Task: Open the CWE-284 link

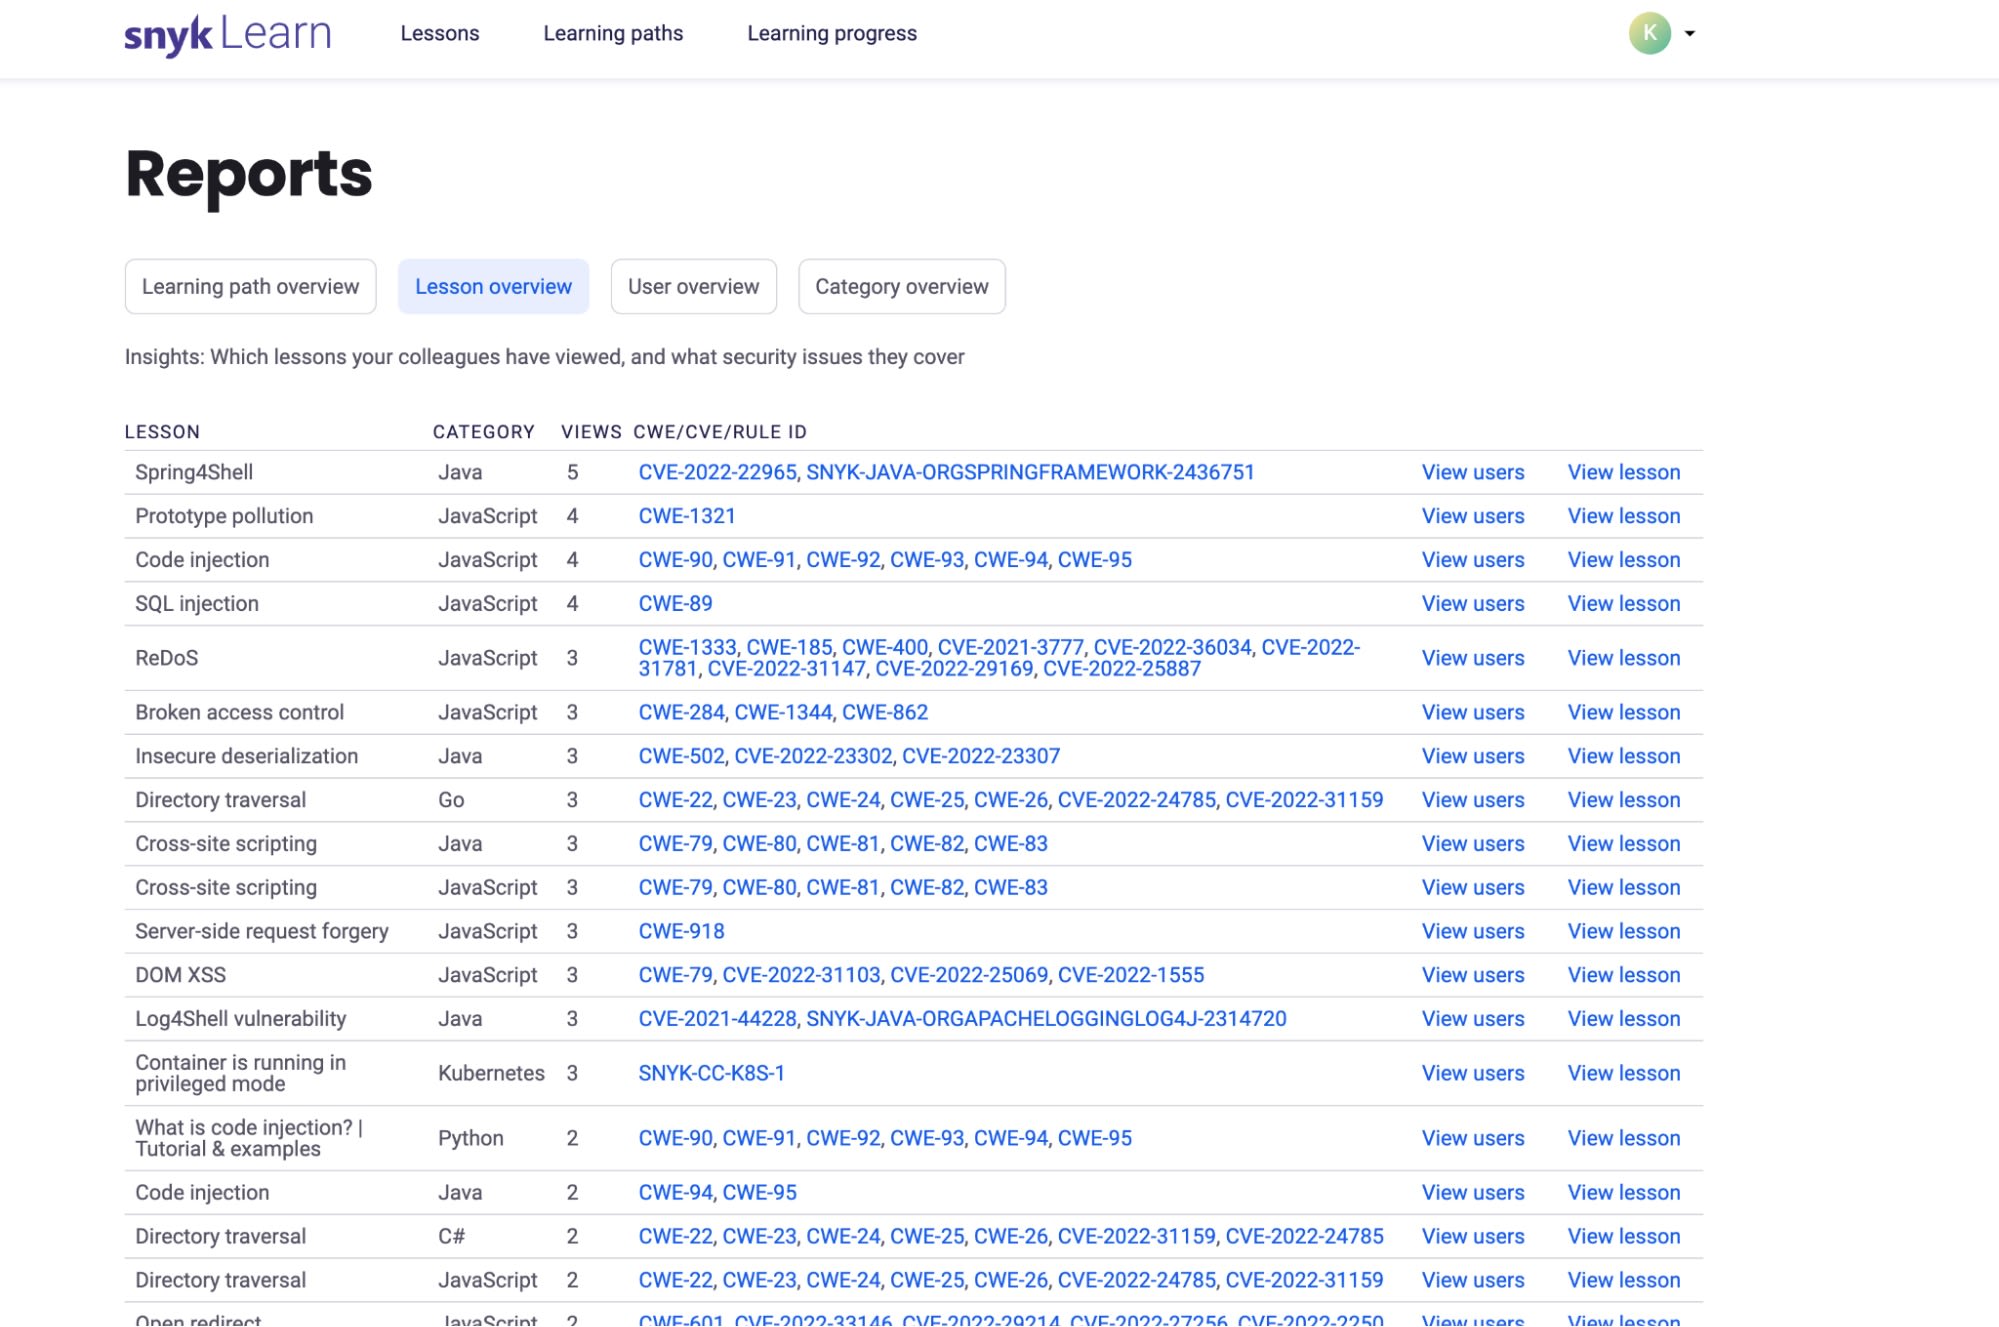Action: click(x=681, y=712)
